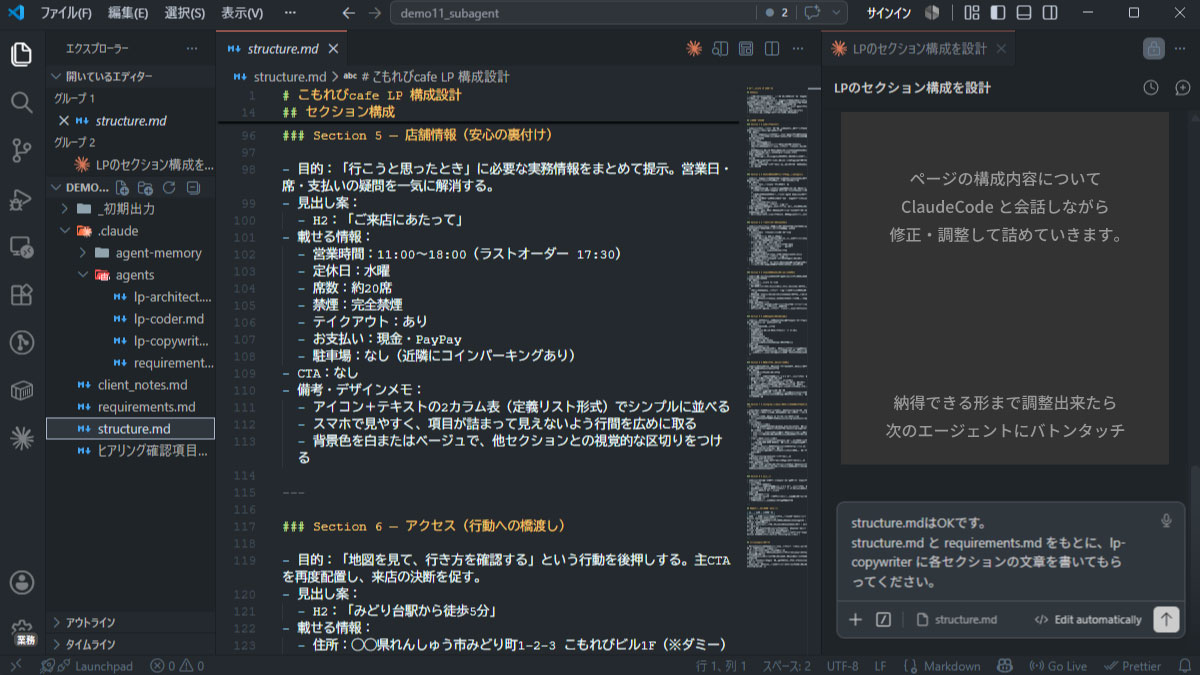1200x675 pixels.
Task: Open the Run and Debug view
Action: (21, 198)
